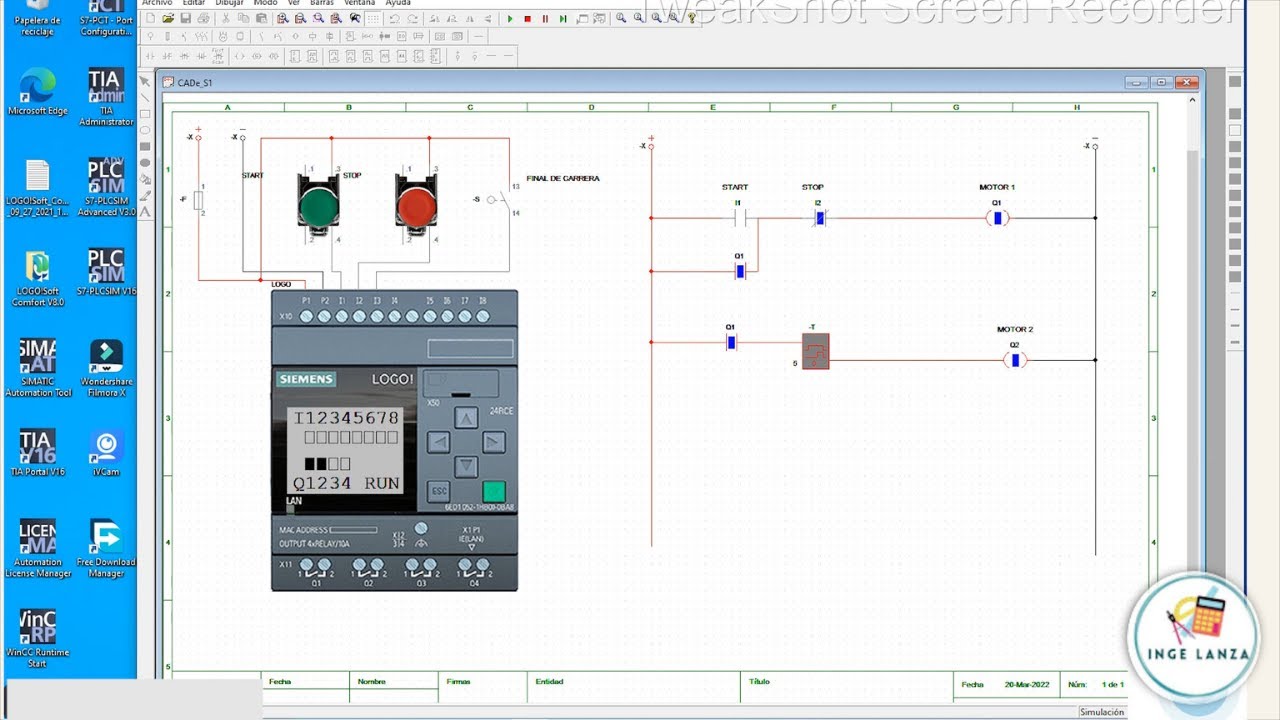The image size is (1280, 720).
Task: Open iVCam desktop shortcut
Action: [x=106, y=453]
